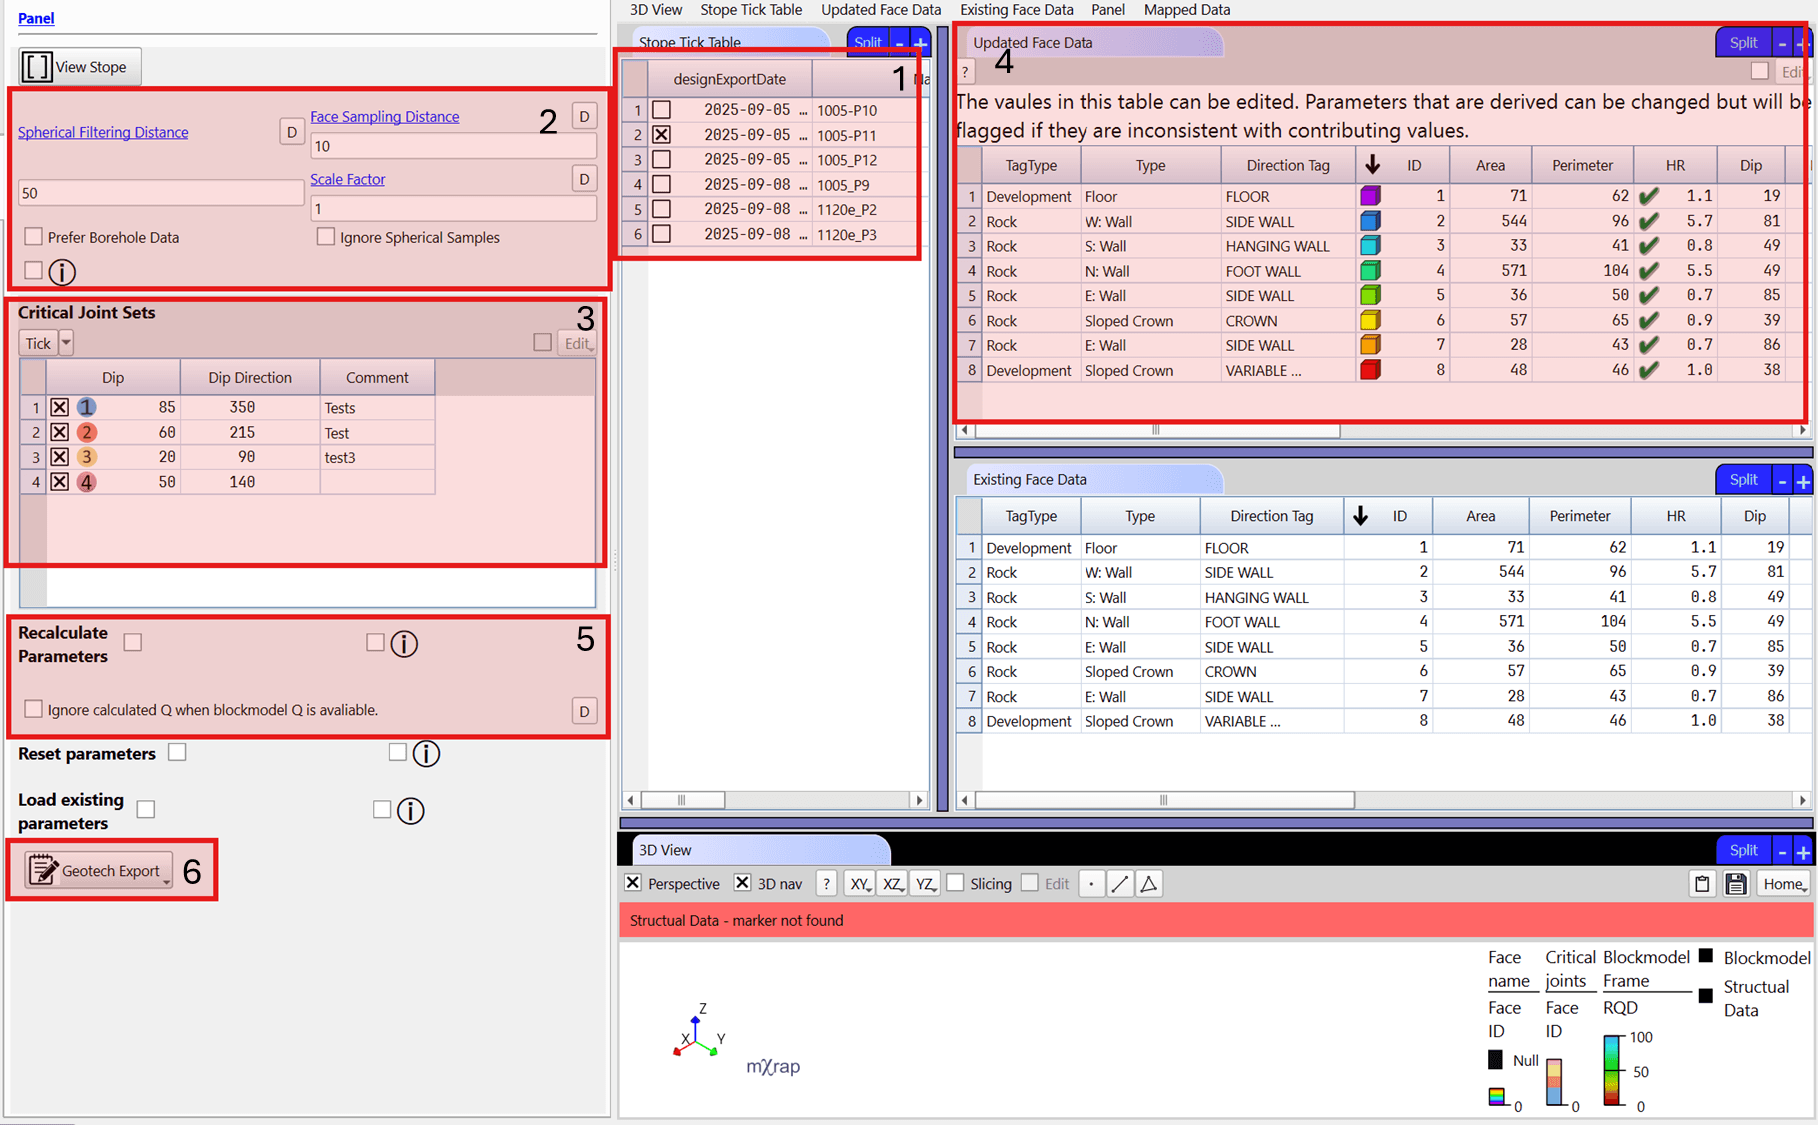Tick the 1005-P10 row checkbox
Image resolution: width=1818 pixels, height=1125 pixels.
[x=661, y=110]
